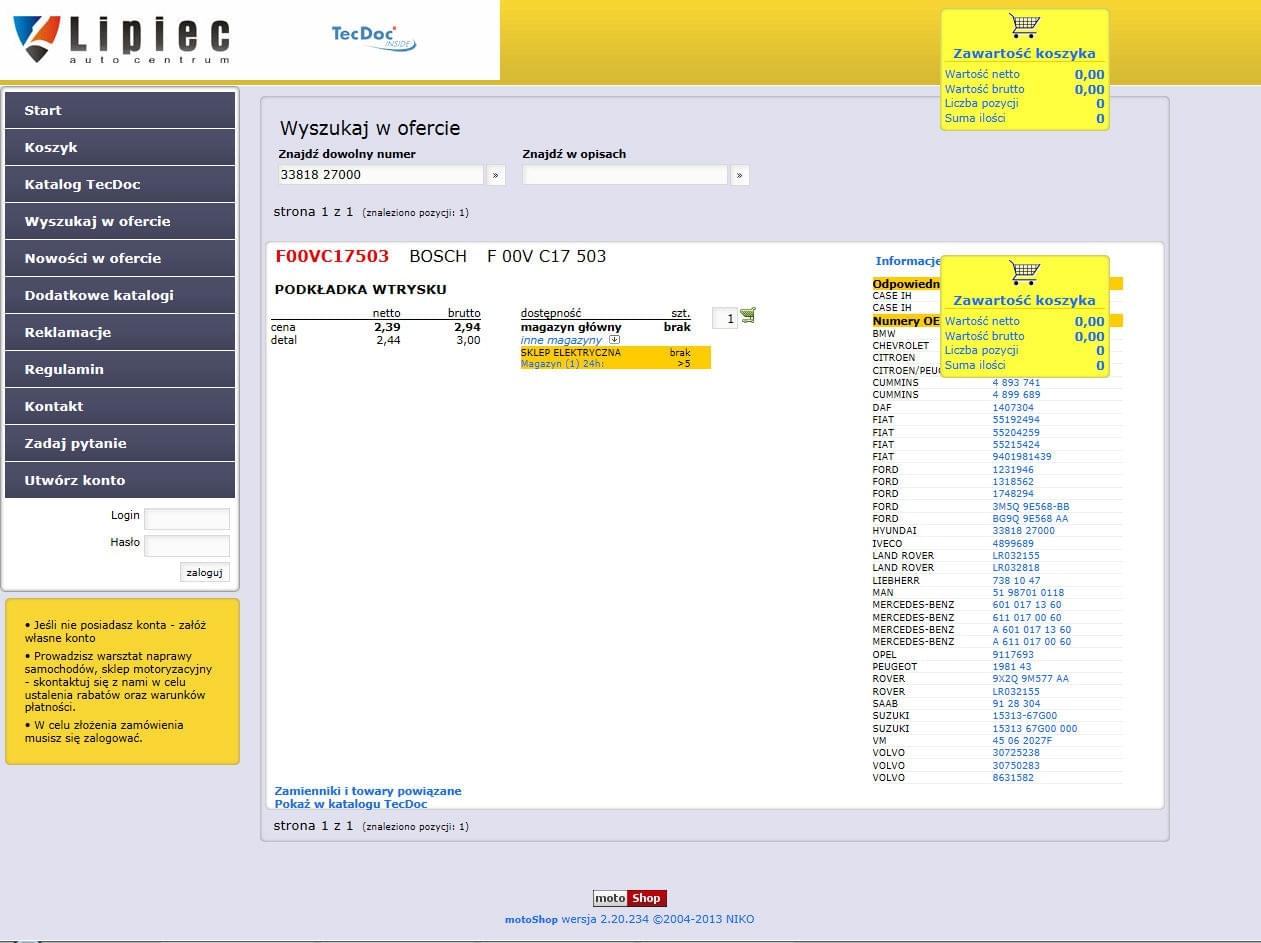
Task: Click Ford OE number 1231946
Action: pos(1013,469)
